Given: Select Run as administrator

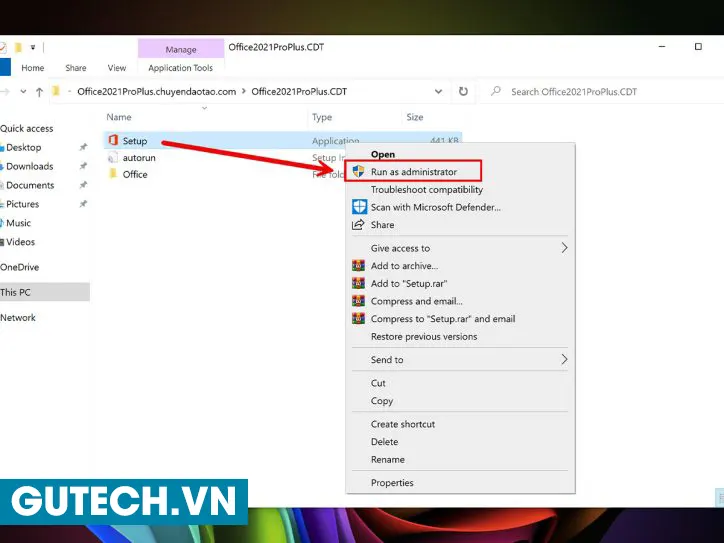Looking at the screenshot, I should pos(414,172).
